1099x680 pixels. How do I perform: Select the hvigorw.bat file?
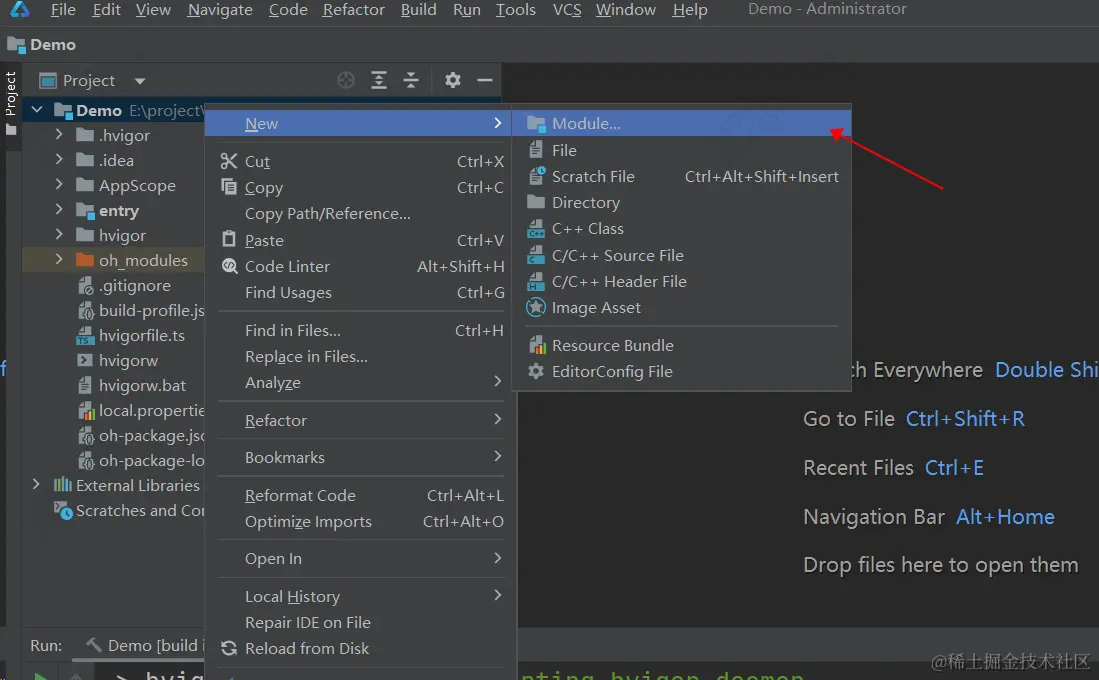(x=142, y=386)
